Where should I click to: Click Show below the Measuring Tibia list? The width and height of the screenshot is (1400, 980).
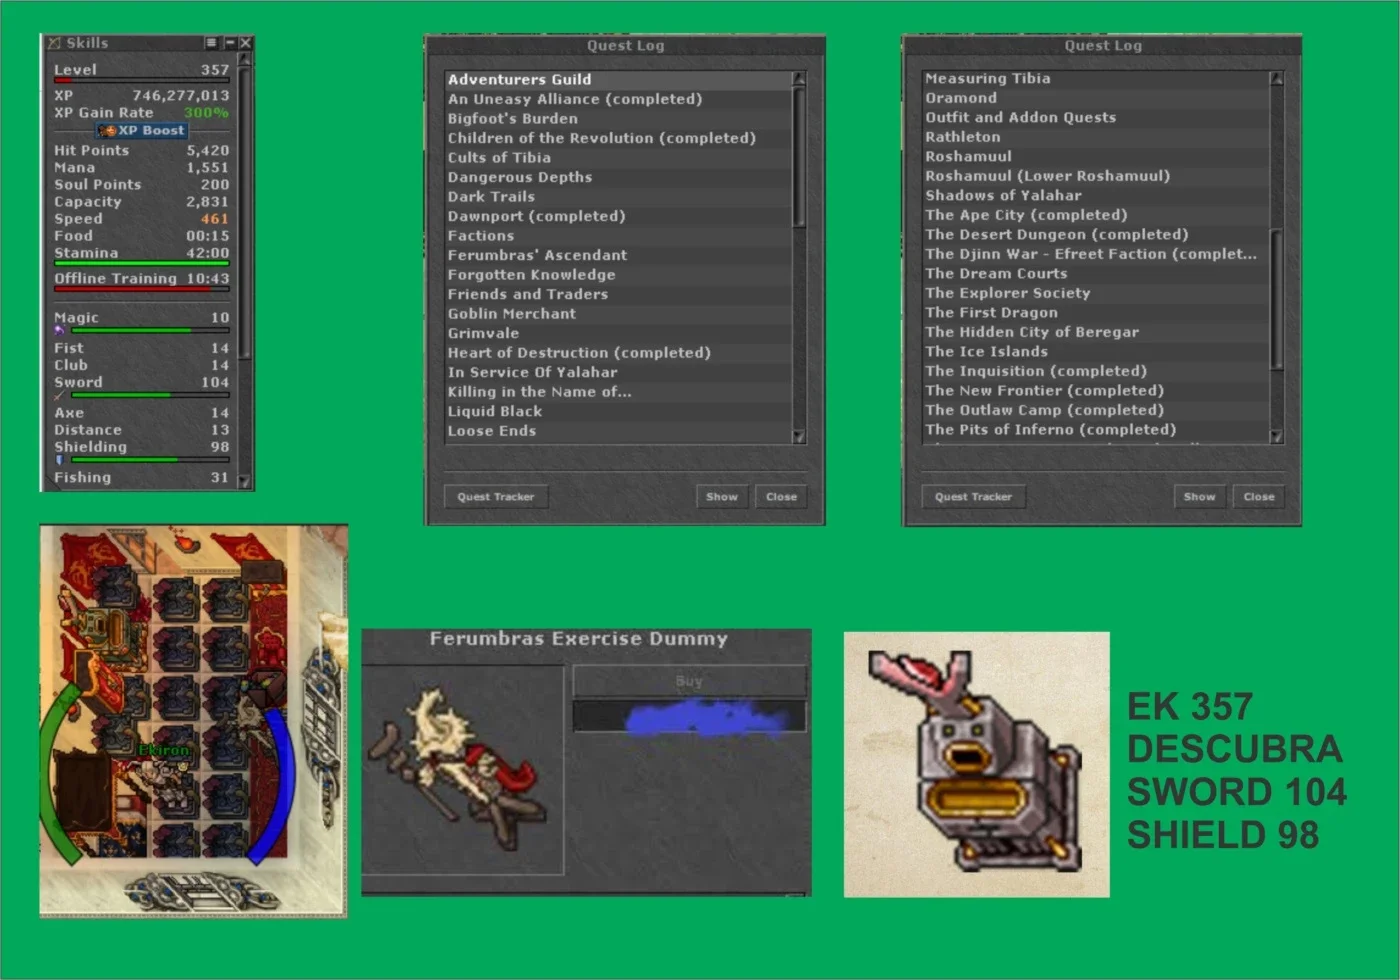coord(1199,496)
